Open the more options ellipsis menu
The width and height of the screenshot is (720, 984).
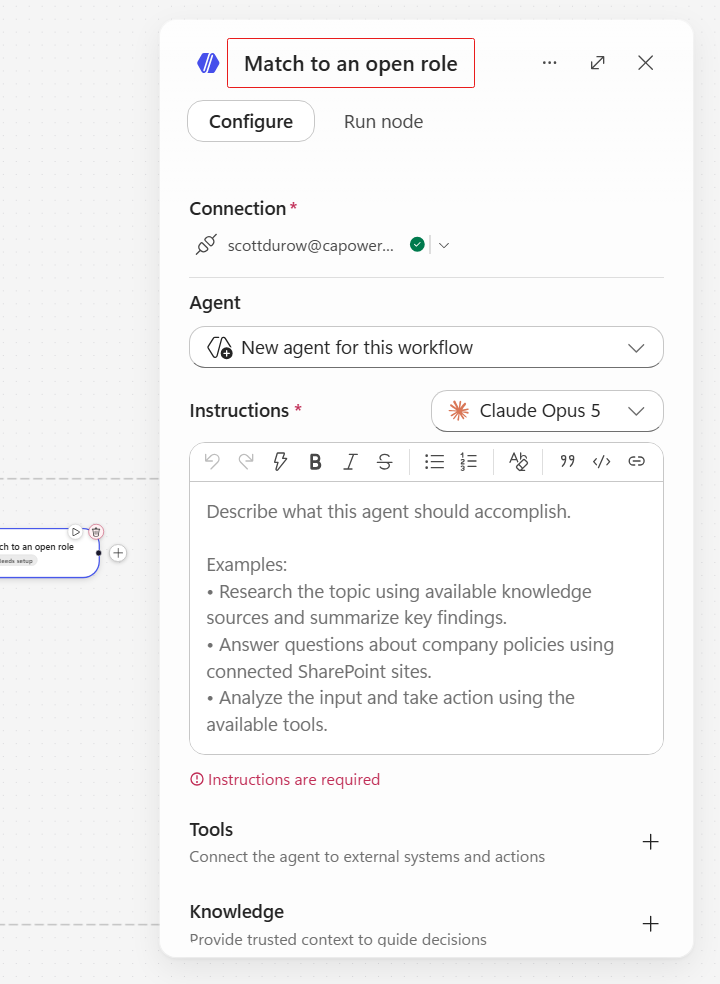(x=549, y=63)
